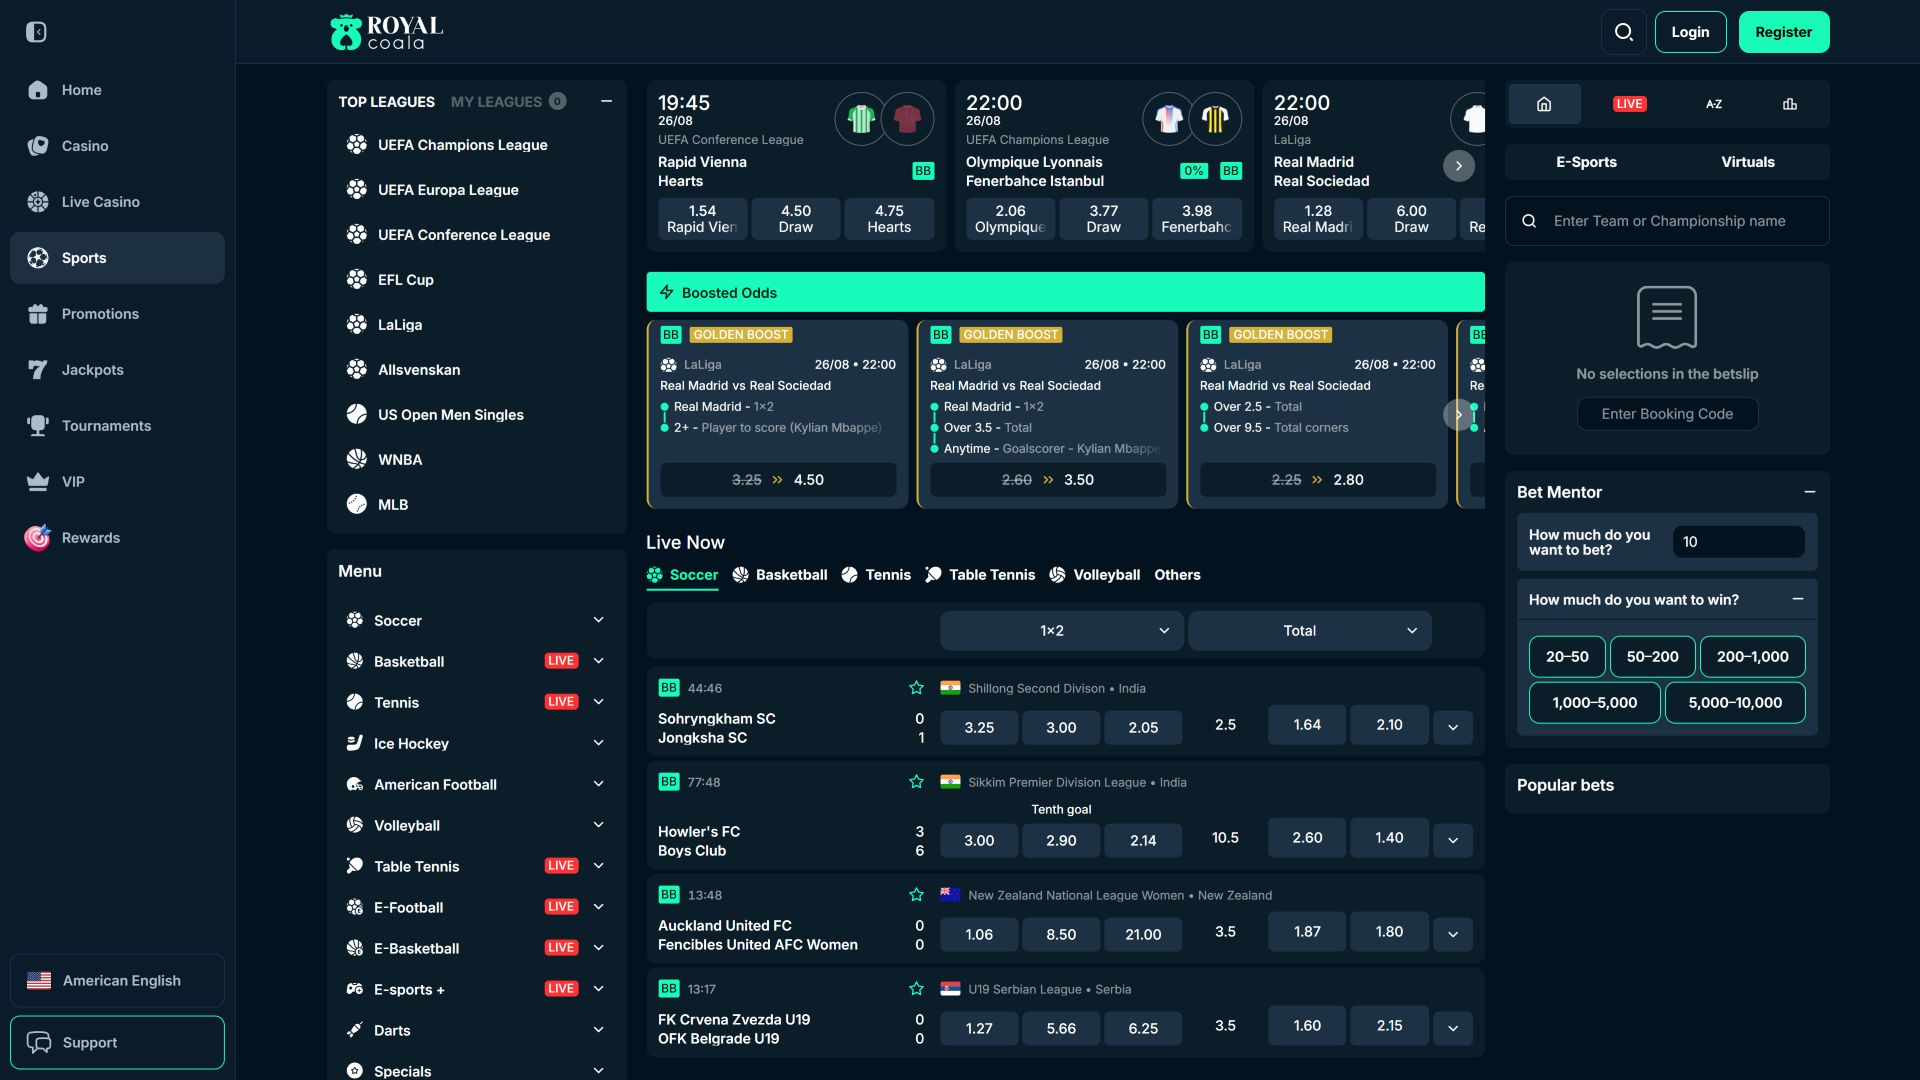Open the 1×2 market dropdown
Image resolution: width=1920 pixels, height=1080 pixels.
point(1061,631)
